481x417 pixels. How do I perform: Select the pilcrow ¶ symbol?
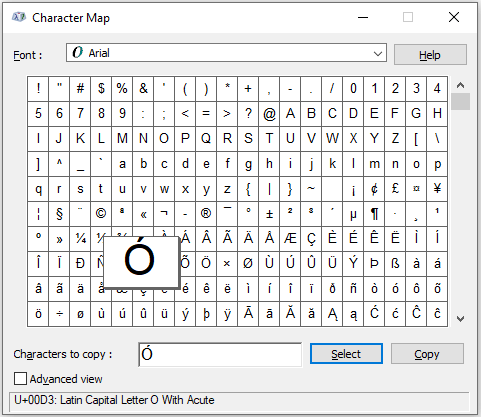[x=374, y=214]
